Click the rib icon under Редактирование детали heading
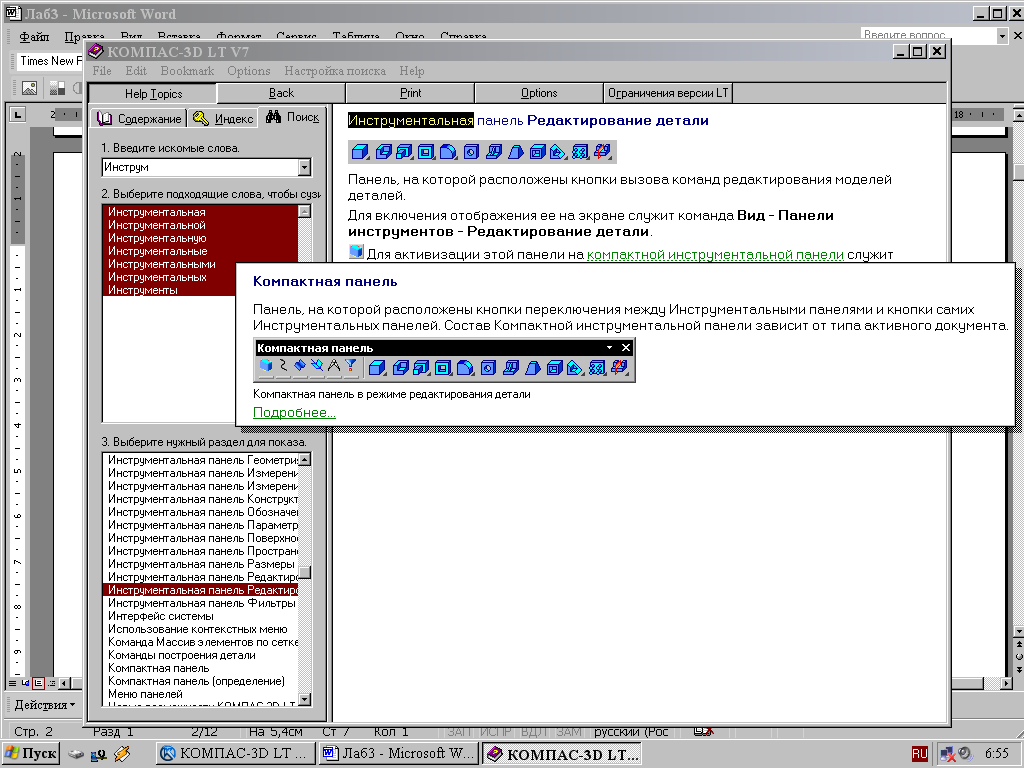1024x768 pixels. [x=494, y=152]
